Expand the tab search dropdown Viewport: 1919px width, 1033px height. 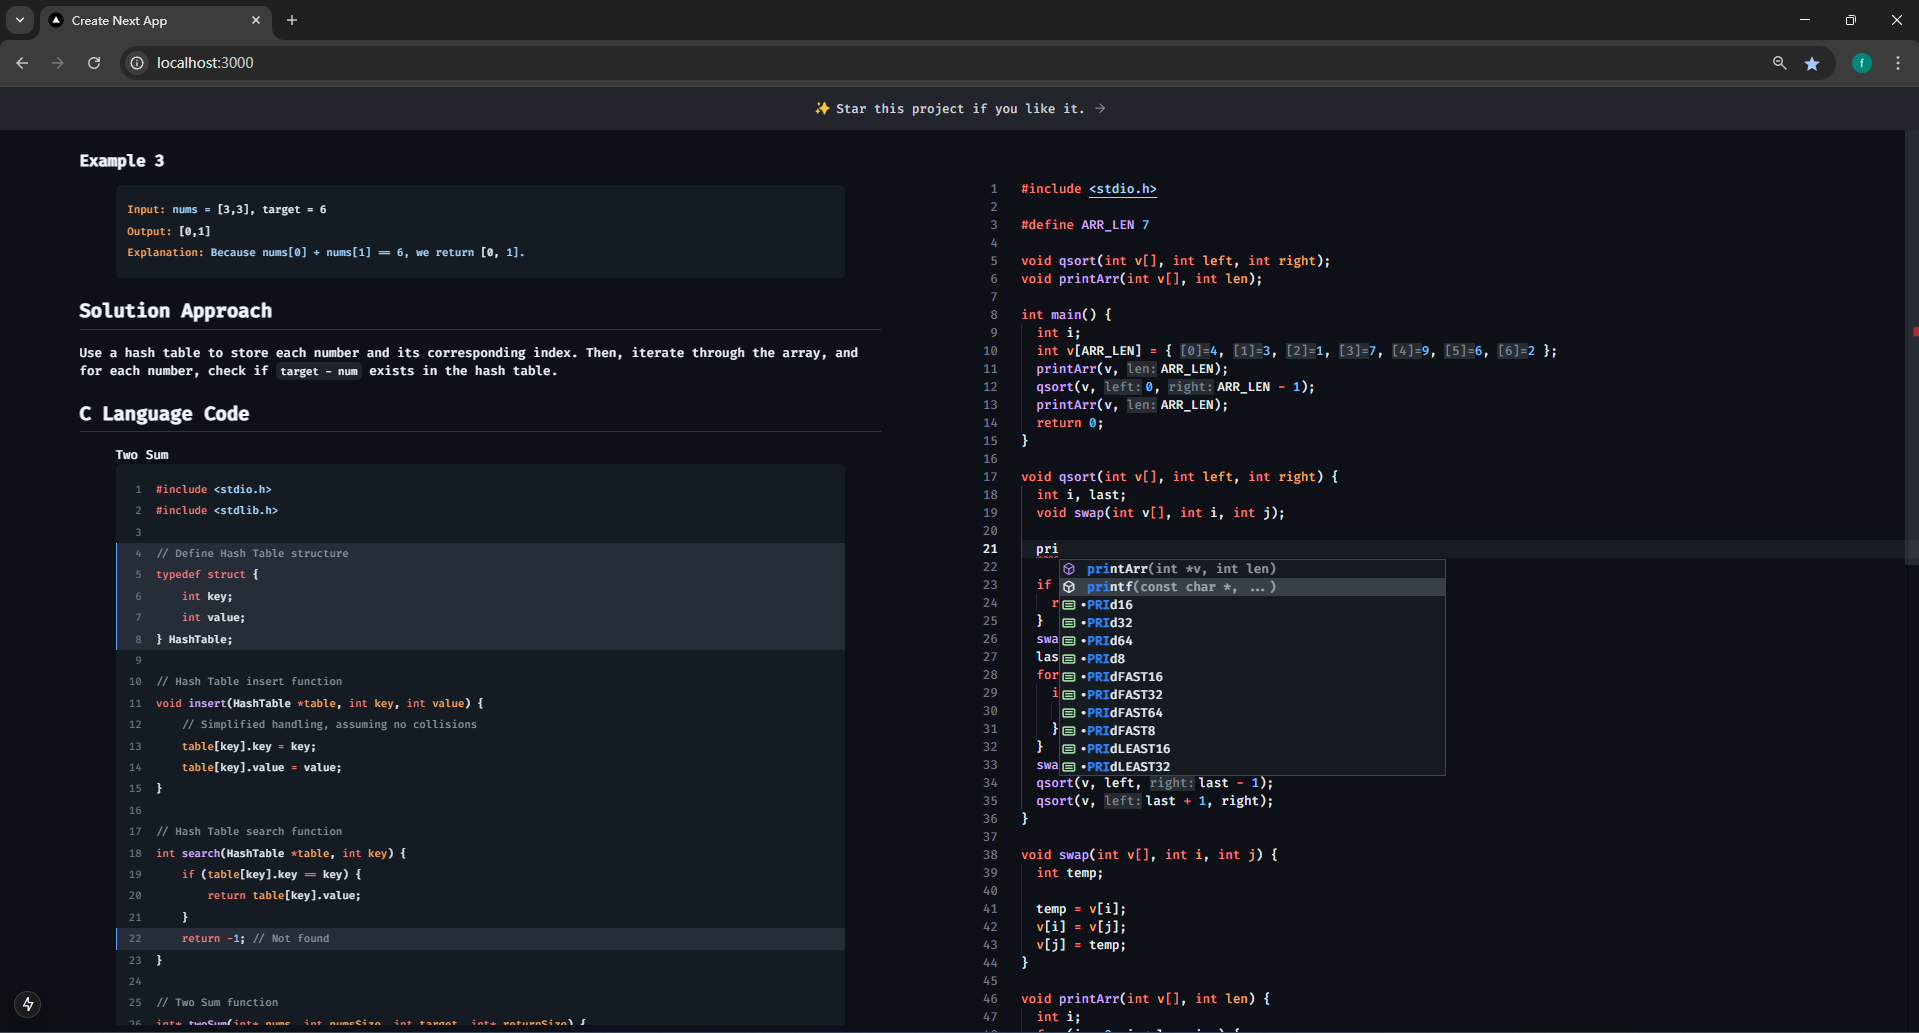(x=20, y=20)
